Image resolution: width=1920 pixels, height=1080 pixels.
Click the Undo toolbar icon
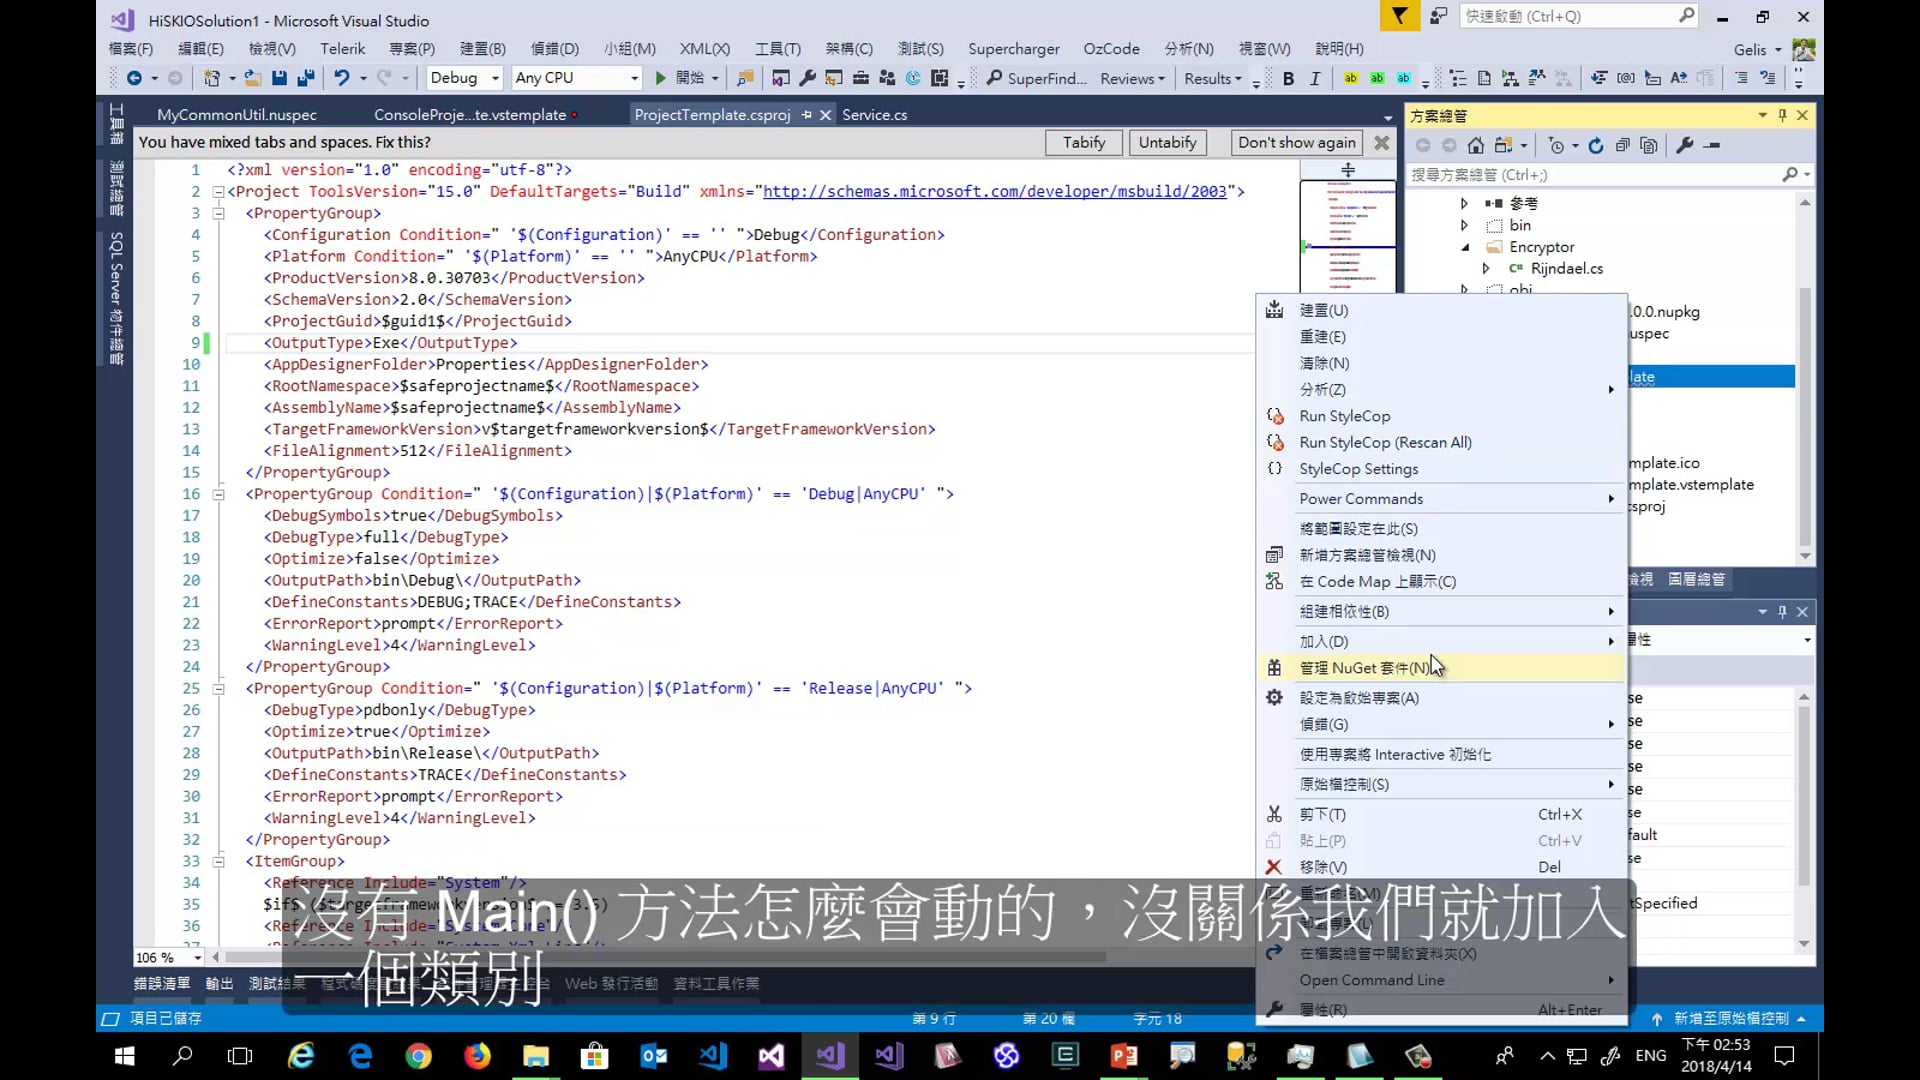point(343,77)
